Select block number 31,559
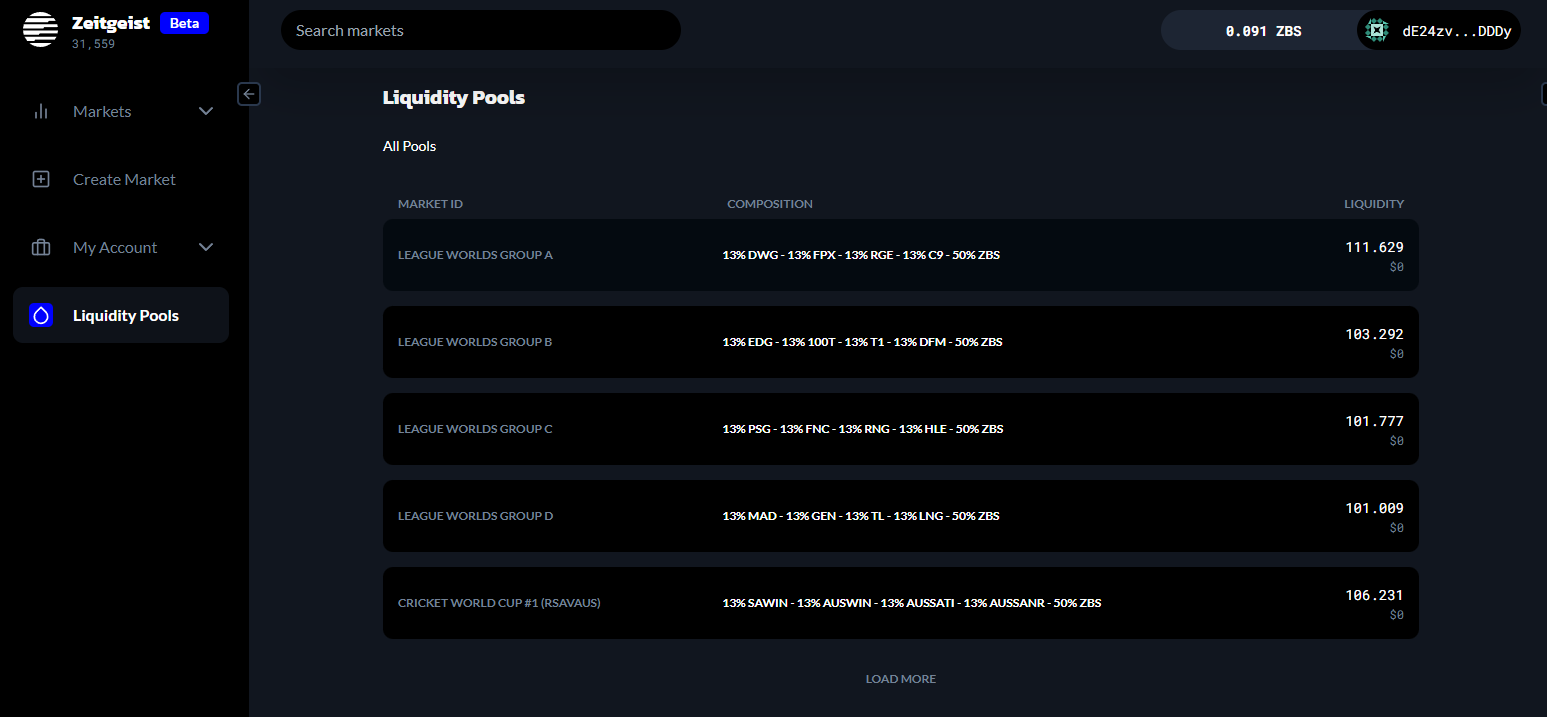 coord(93,44)
